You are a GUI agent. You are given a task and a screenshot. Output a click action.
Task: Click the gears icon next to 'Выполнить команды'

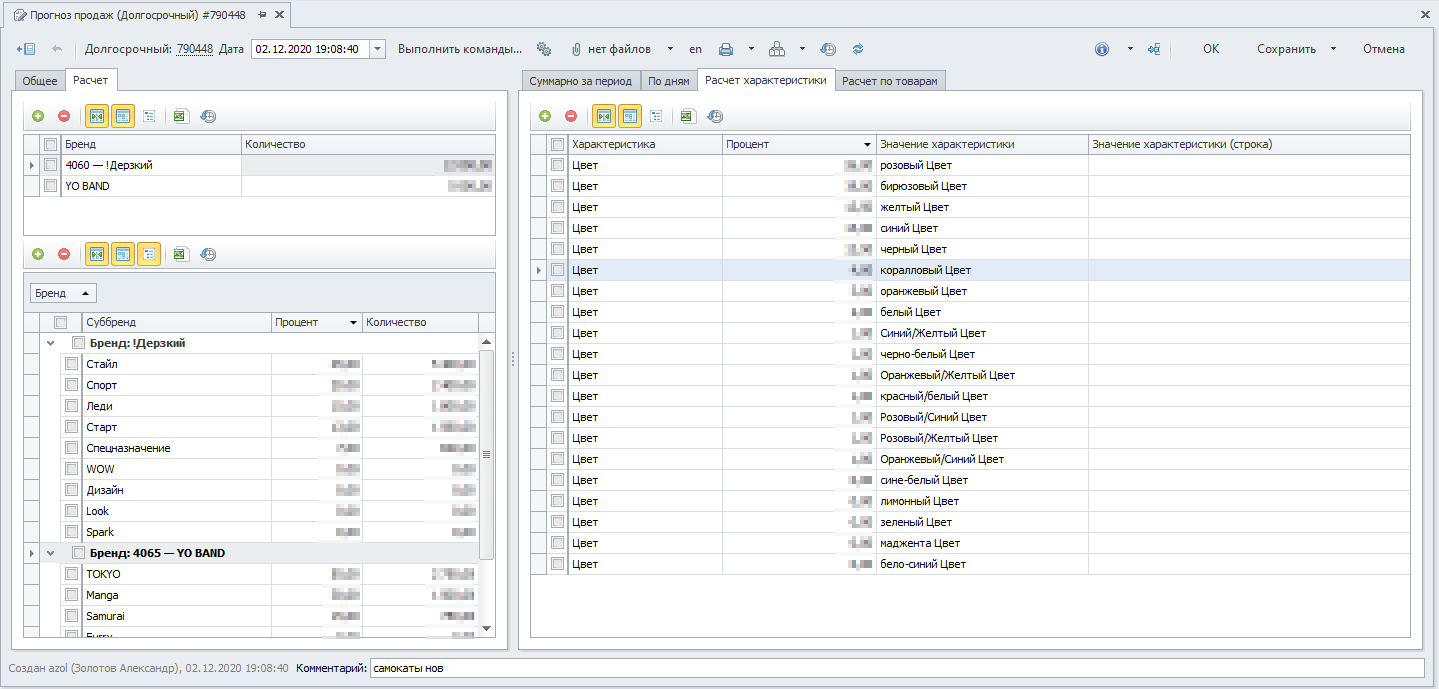(x=544, y=49)
